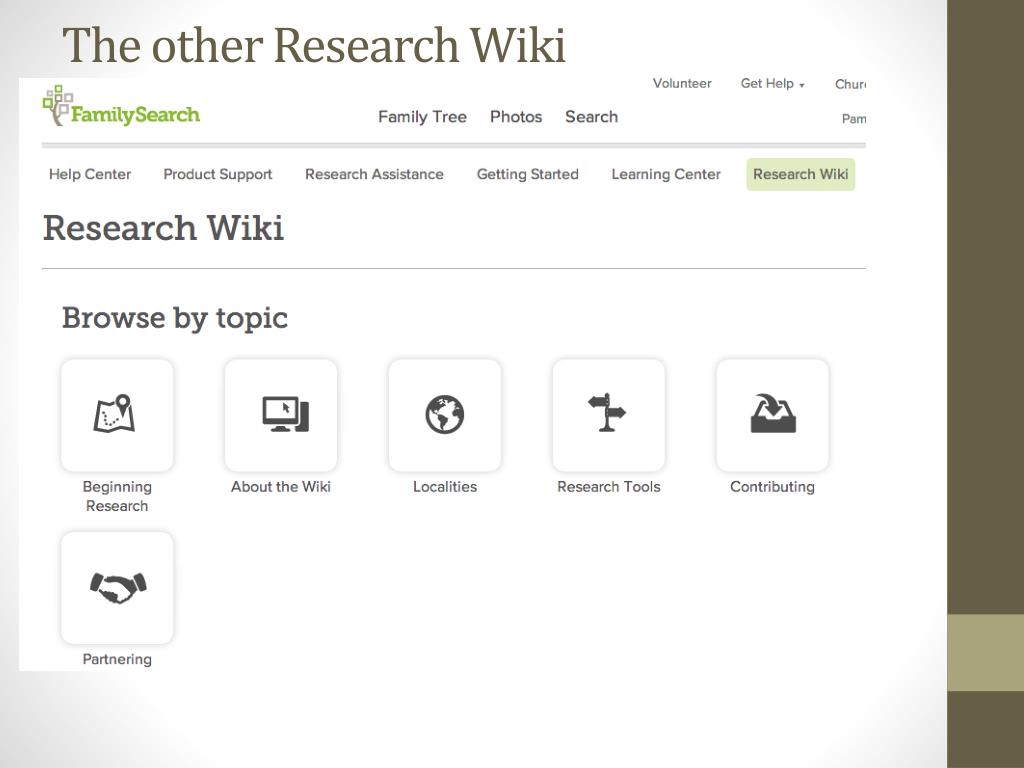Click the Research Tools label
The height and width of the screenshot is (768, 1024).
point(609,487)
